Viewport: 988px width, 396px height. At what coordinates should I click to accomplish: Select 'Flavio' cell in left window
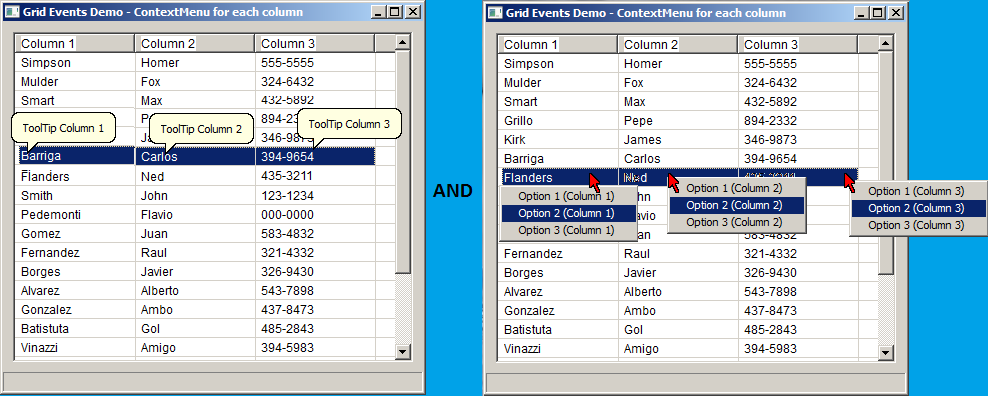point(195,215)
